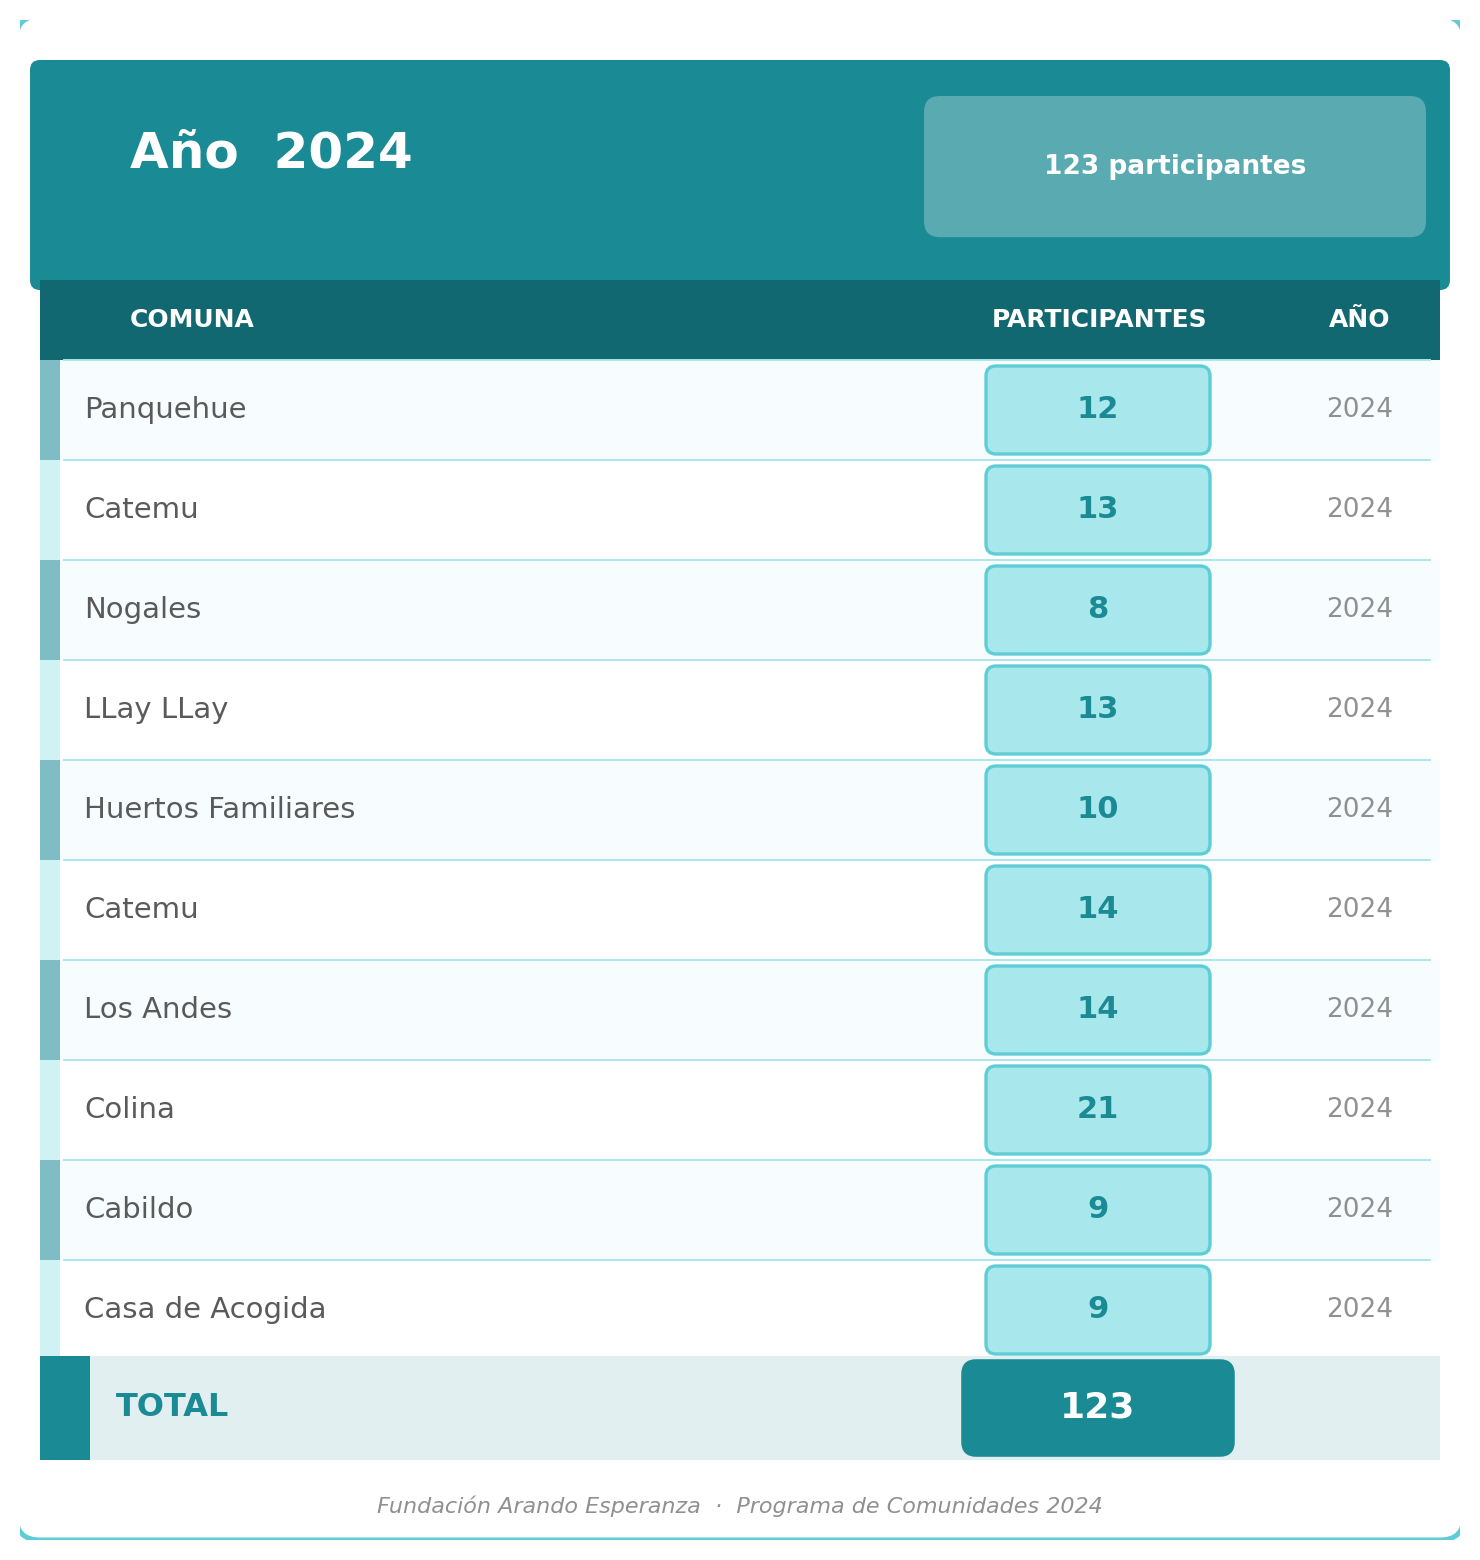Click Panquehue's 12 participants badge

[x=1098, y=410]
